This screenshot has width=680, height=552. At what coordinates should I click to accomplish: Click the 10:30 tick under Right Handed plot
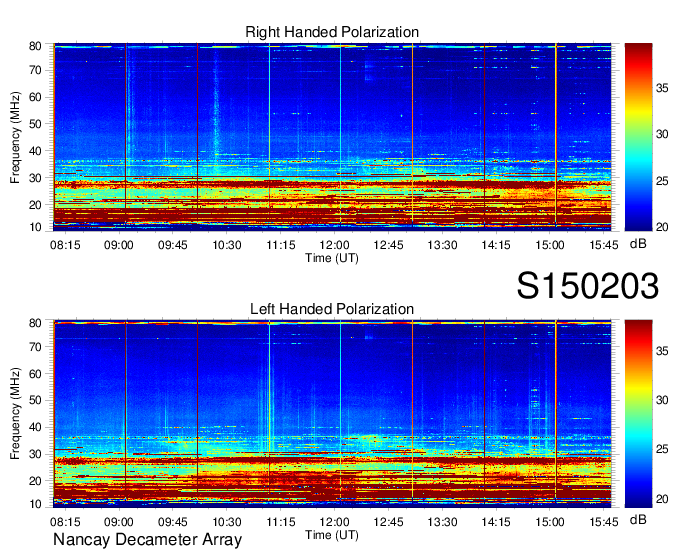[x=226, y=245]
